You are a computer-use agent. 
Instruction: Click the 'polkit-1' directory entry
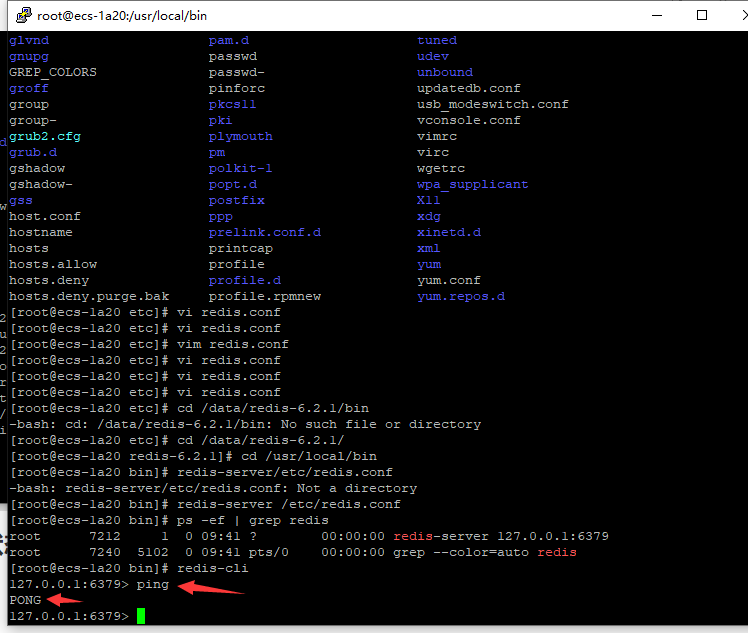pyautogui.click(x=240, y=168)
